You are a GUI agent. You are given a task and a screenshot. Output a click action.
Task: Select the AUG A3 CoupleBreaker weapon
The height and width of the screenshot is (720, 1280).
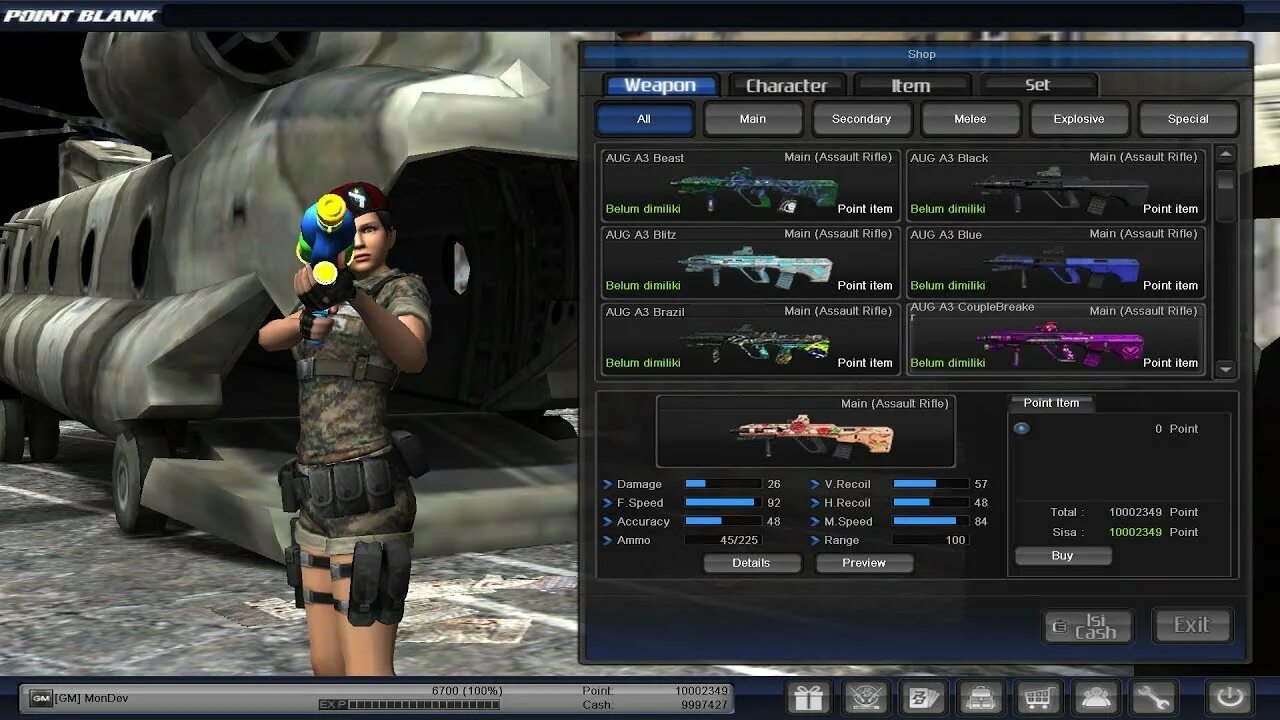(1055, 338)
